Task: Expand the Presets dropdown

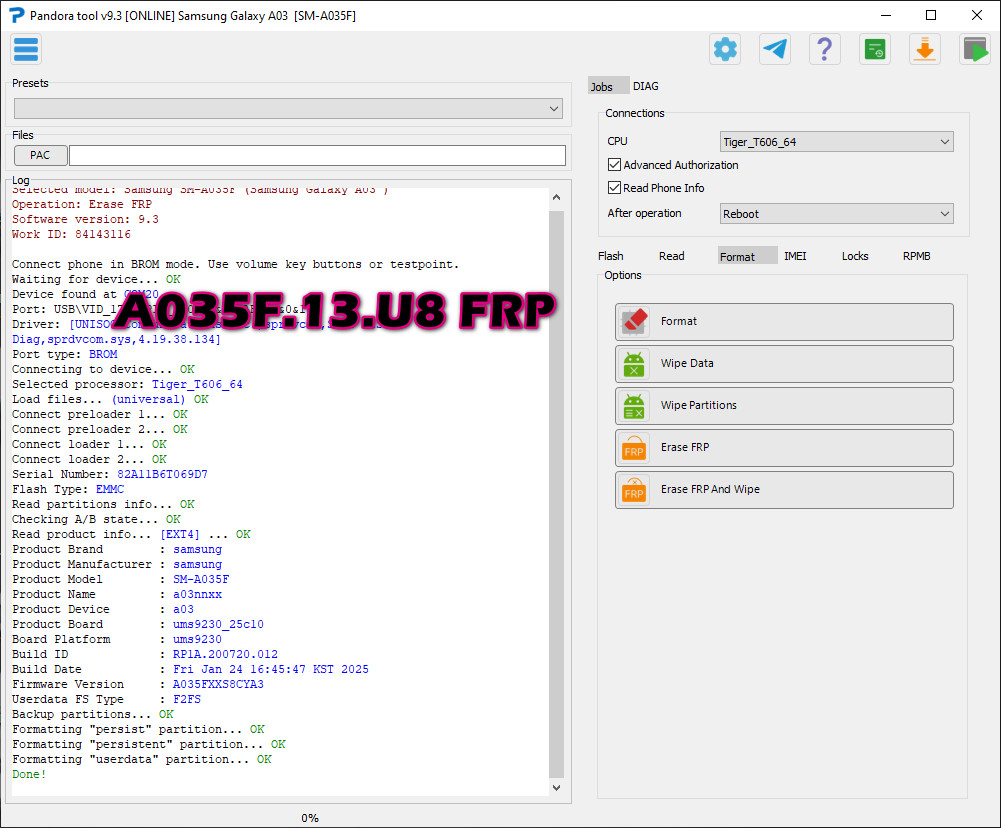Action: pyautogui.click(x=288, y=109)
